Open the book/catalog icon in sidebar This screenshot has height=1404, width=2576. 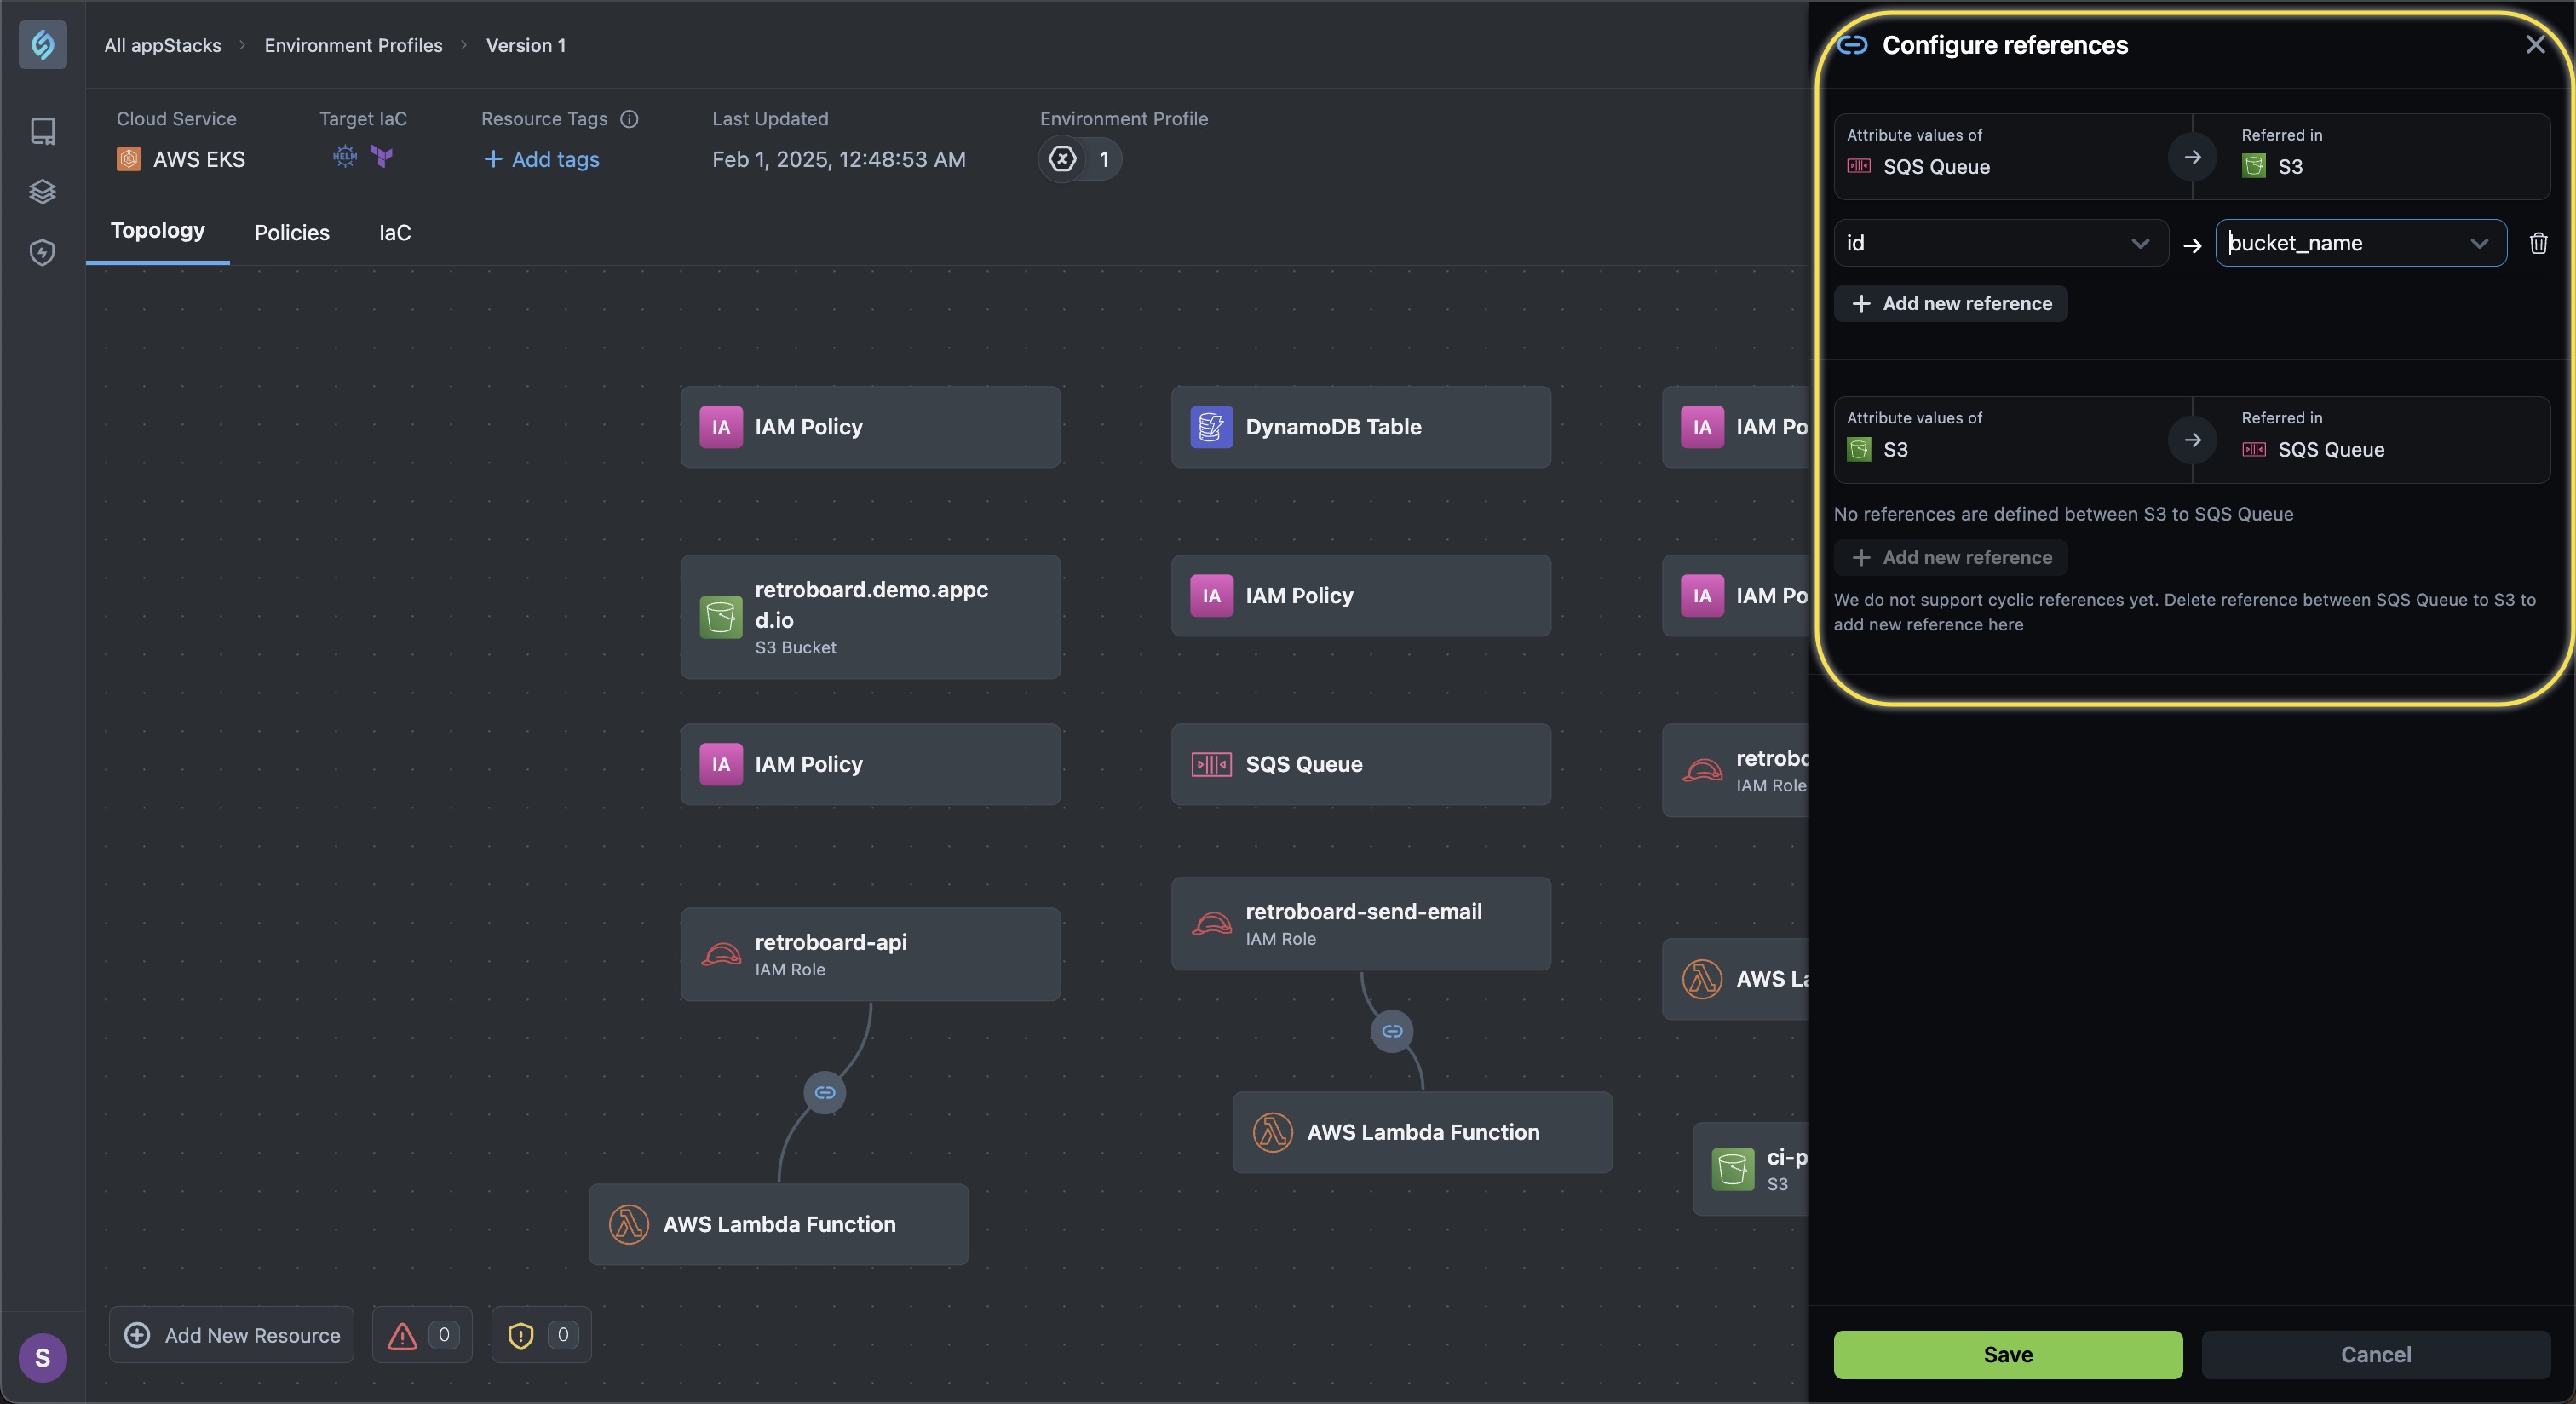43,131
